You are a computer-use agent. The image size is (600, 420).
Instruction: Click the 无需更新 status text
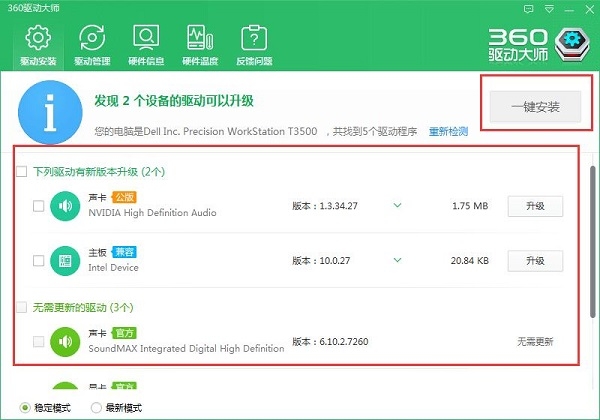pos(535,341)
